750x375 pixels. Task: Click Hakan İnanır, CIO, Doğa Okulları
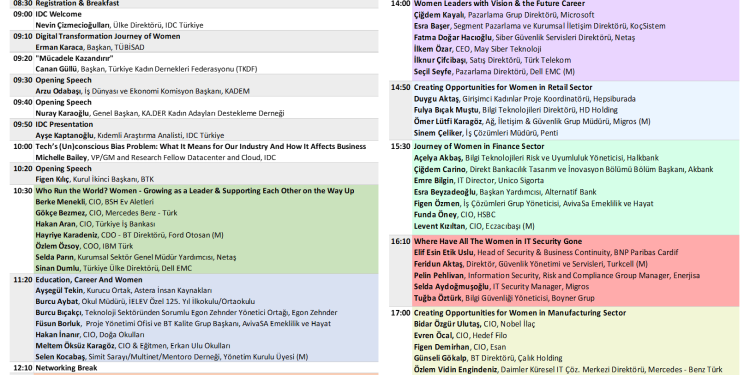point(90,334)
